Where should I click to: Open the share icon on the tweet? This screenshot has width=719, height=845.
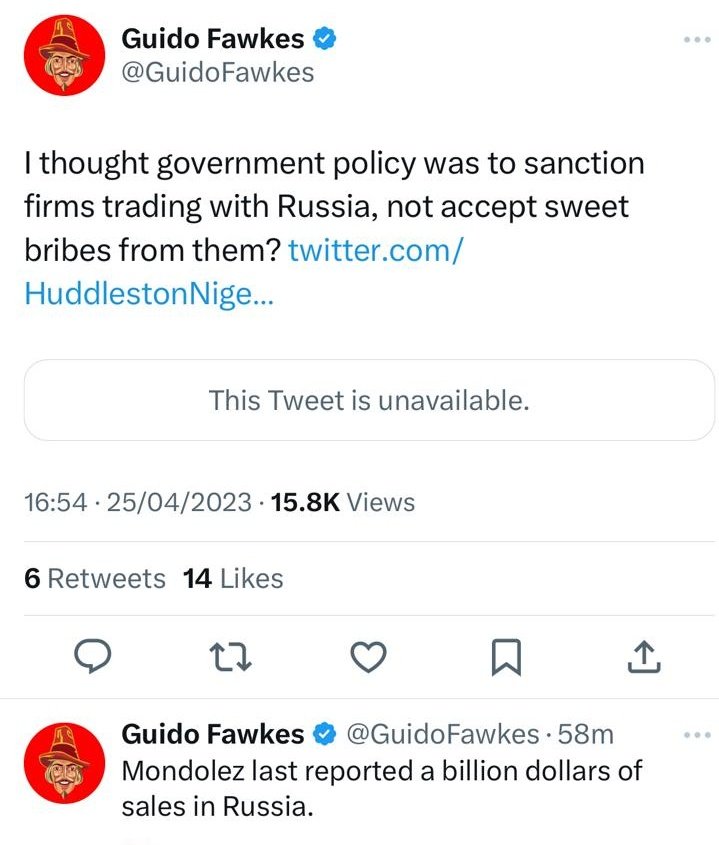pos(644,657)
